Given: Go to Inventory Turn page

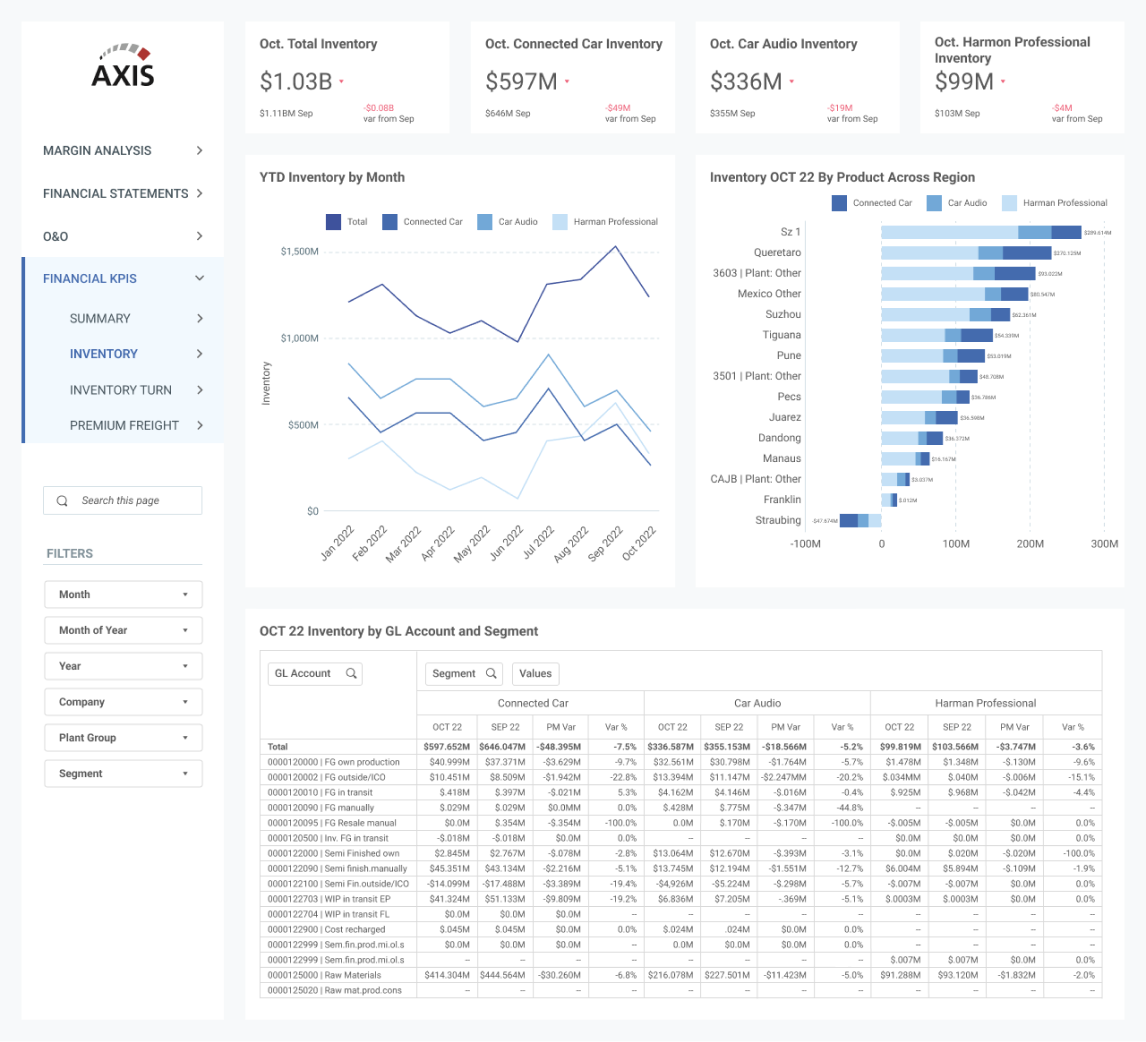Looking at the screenshot, I should [x=121, y=390].
